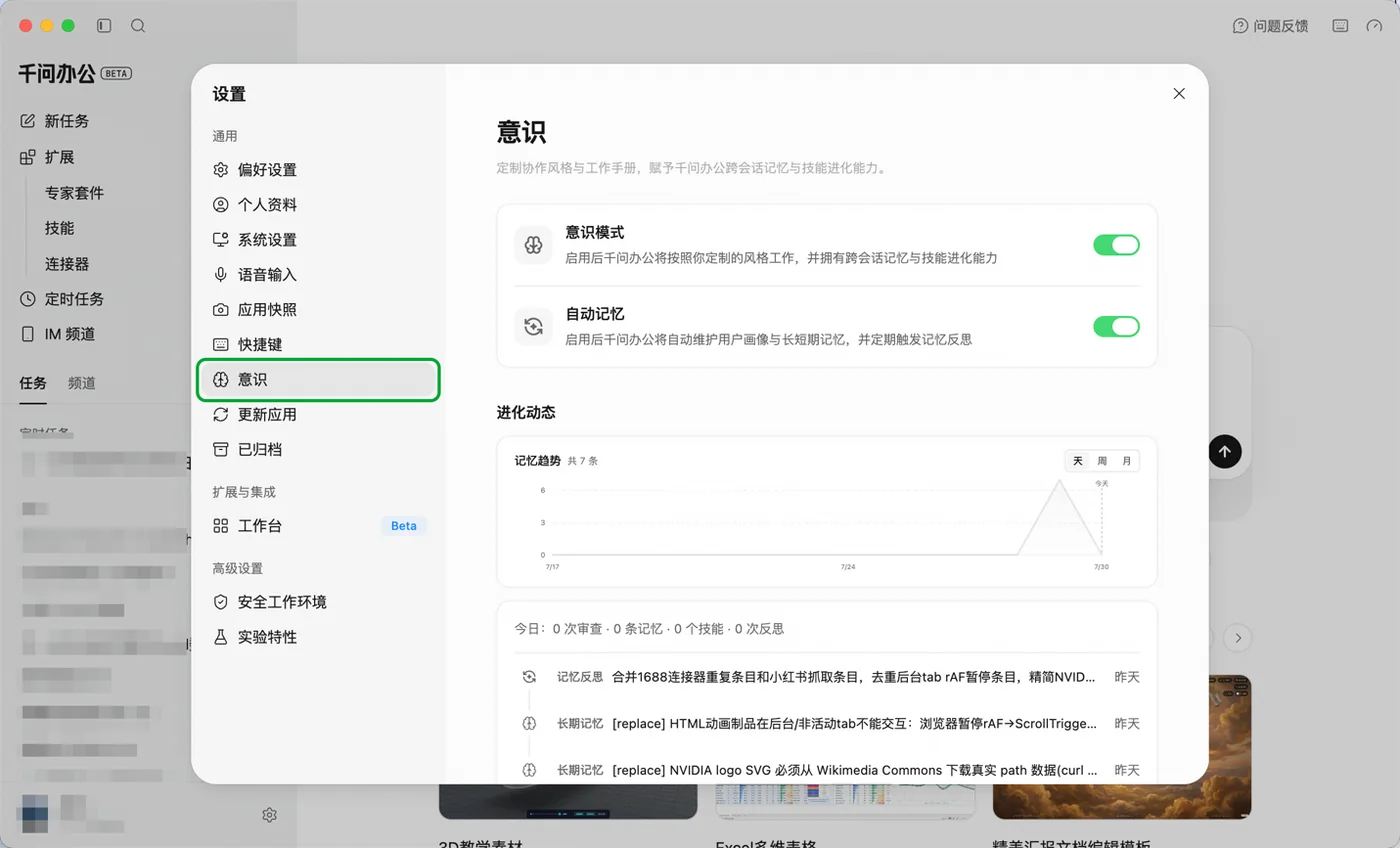Click the black send arrow button
Viewport: 1400px width, 848px height.
[x=1225, y=451]
